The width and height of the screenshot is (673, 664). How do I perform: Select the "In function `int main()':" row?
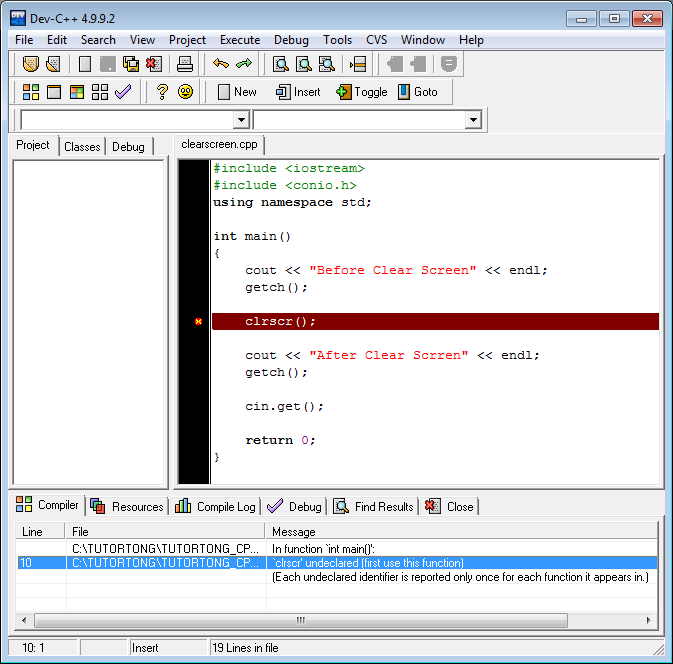click(x=337, y=549)
